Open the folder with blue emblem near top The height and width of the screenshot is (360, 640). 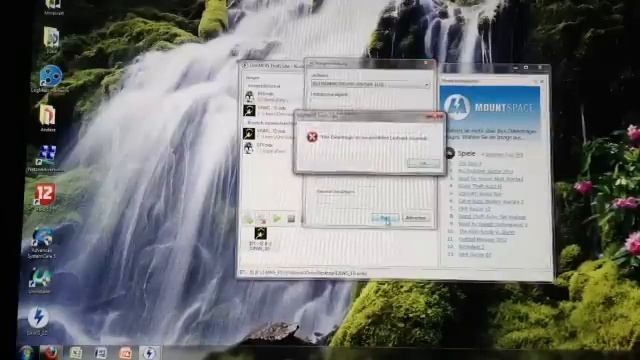51,40
